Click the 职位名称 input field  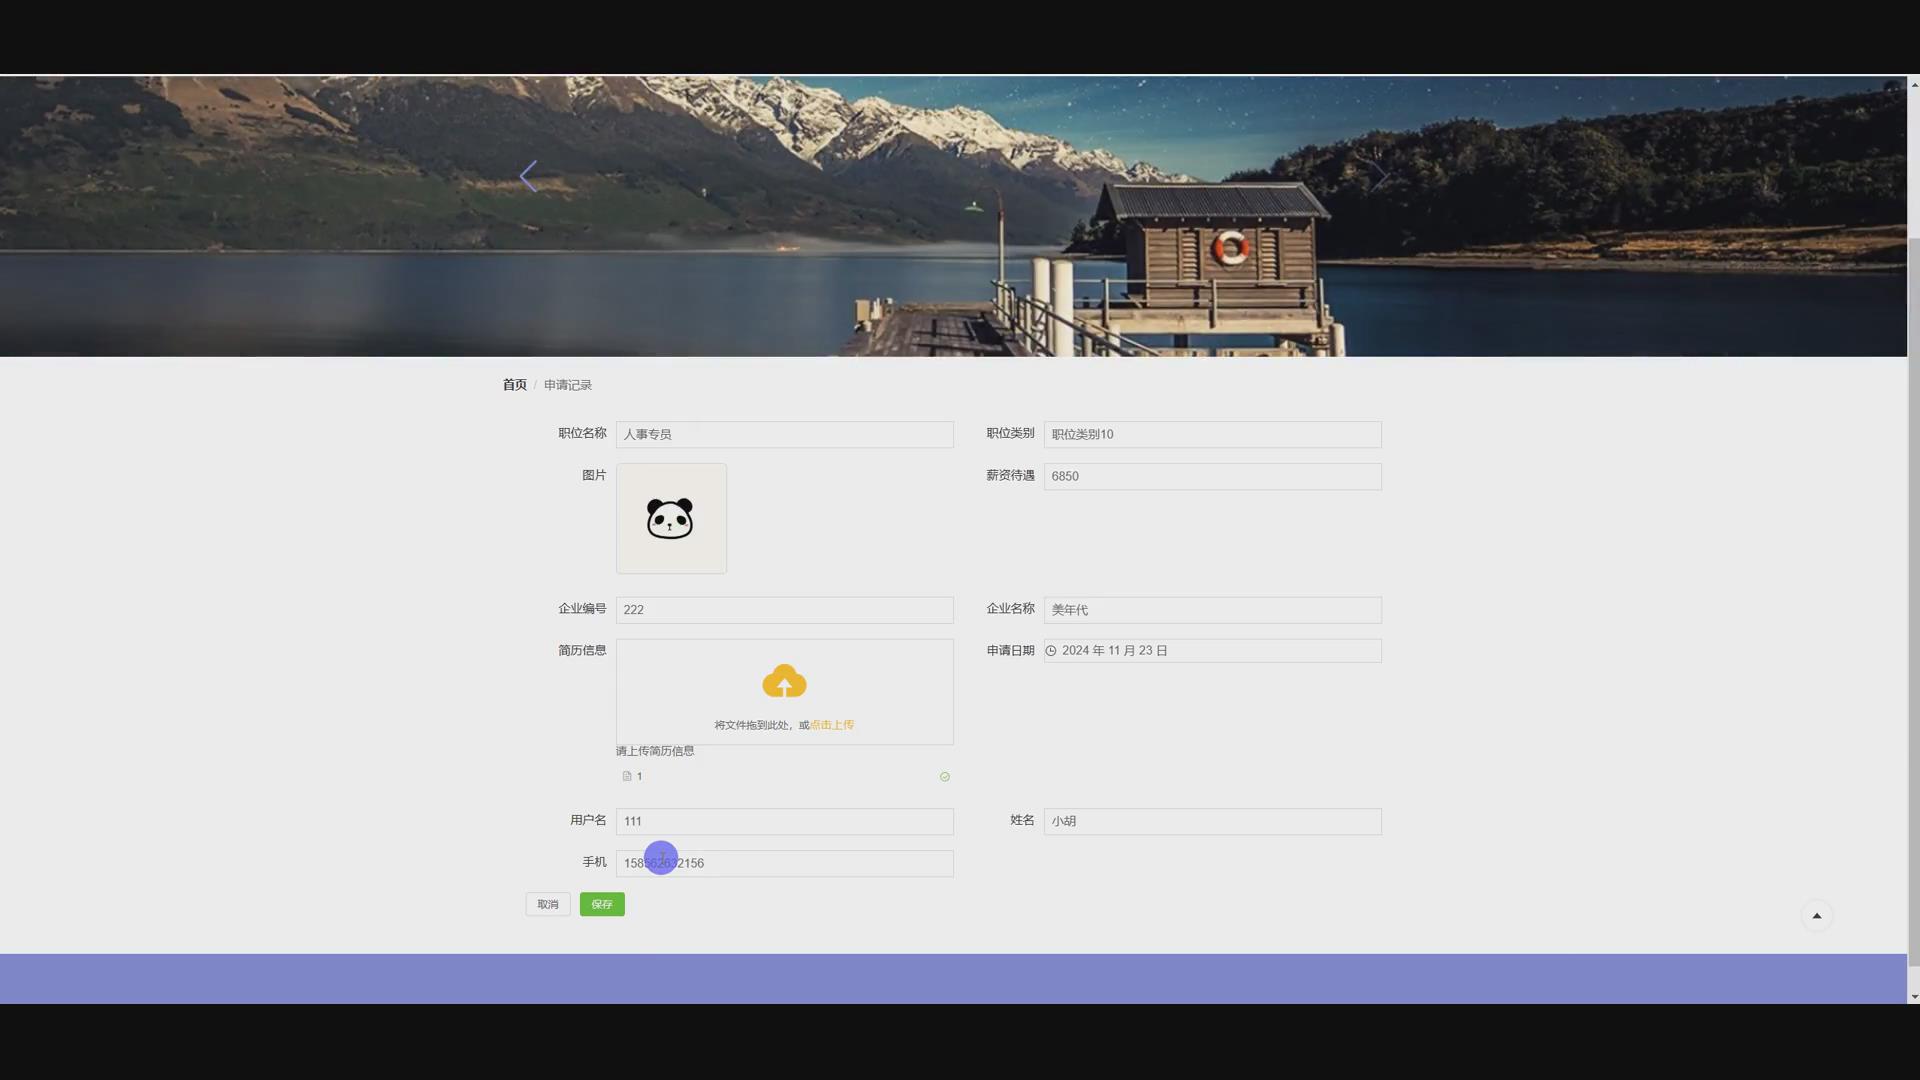784,434
